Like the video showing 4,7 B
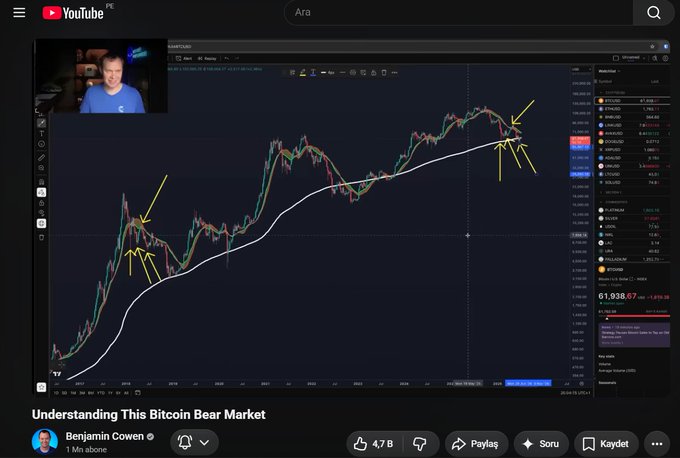Screen dimensions: 680x458 point(374,444)
